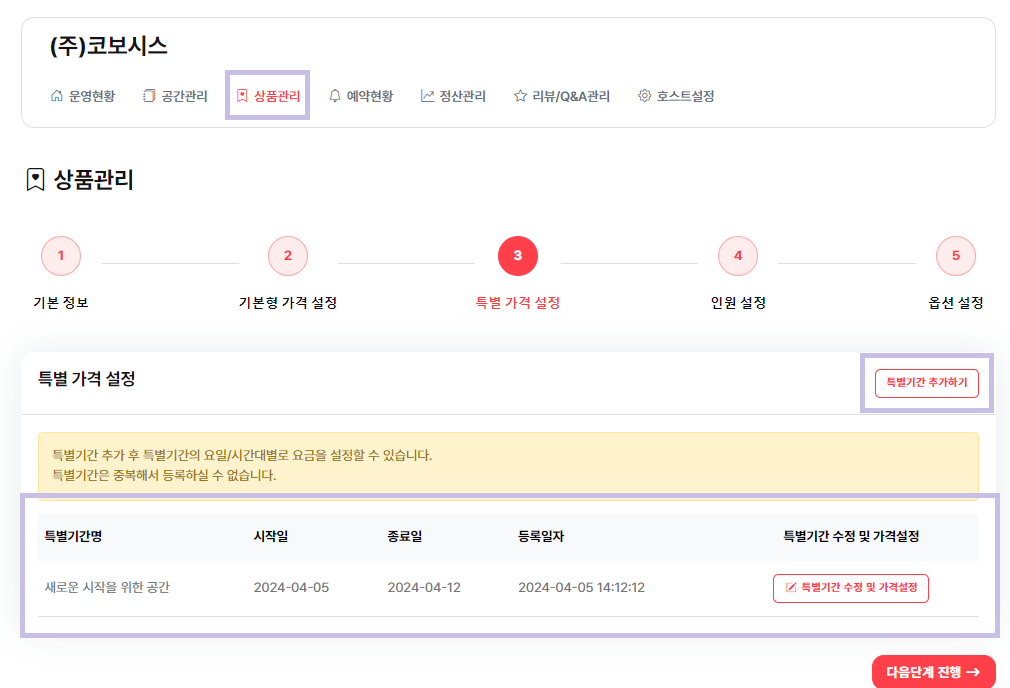1010x688 pixels.
Task: Open the 운영현황 menu tab
Action: (x=91, y=97)
